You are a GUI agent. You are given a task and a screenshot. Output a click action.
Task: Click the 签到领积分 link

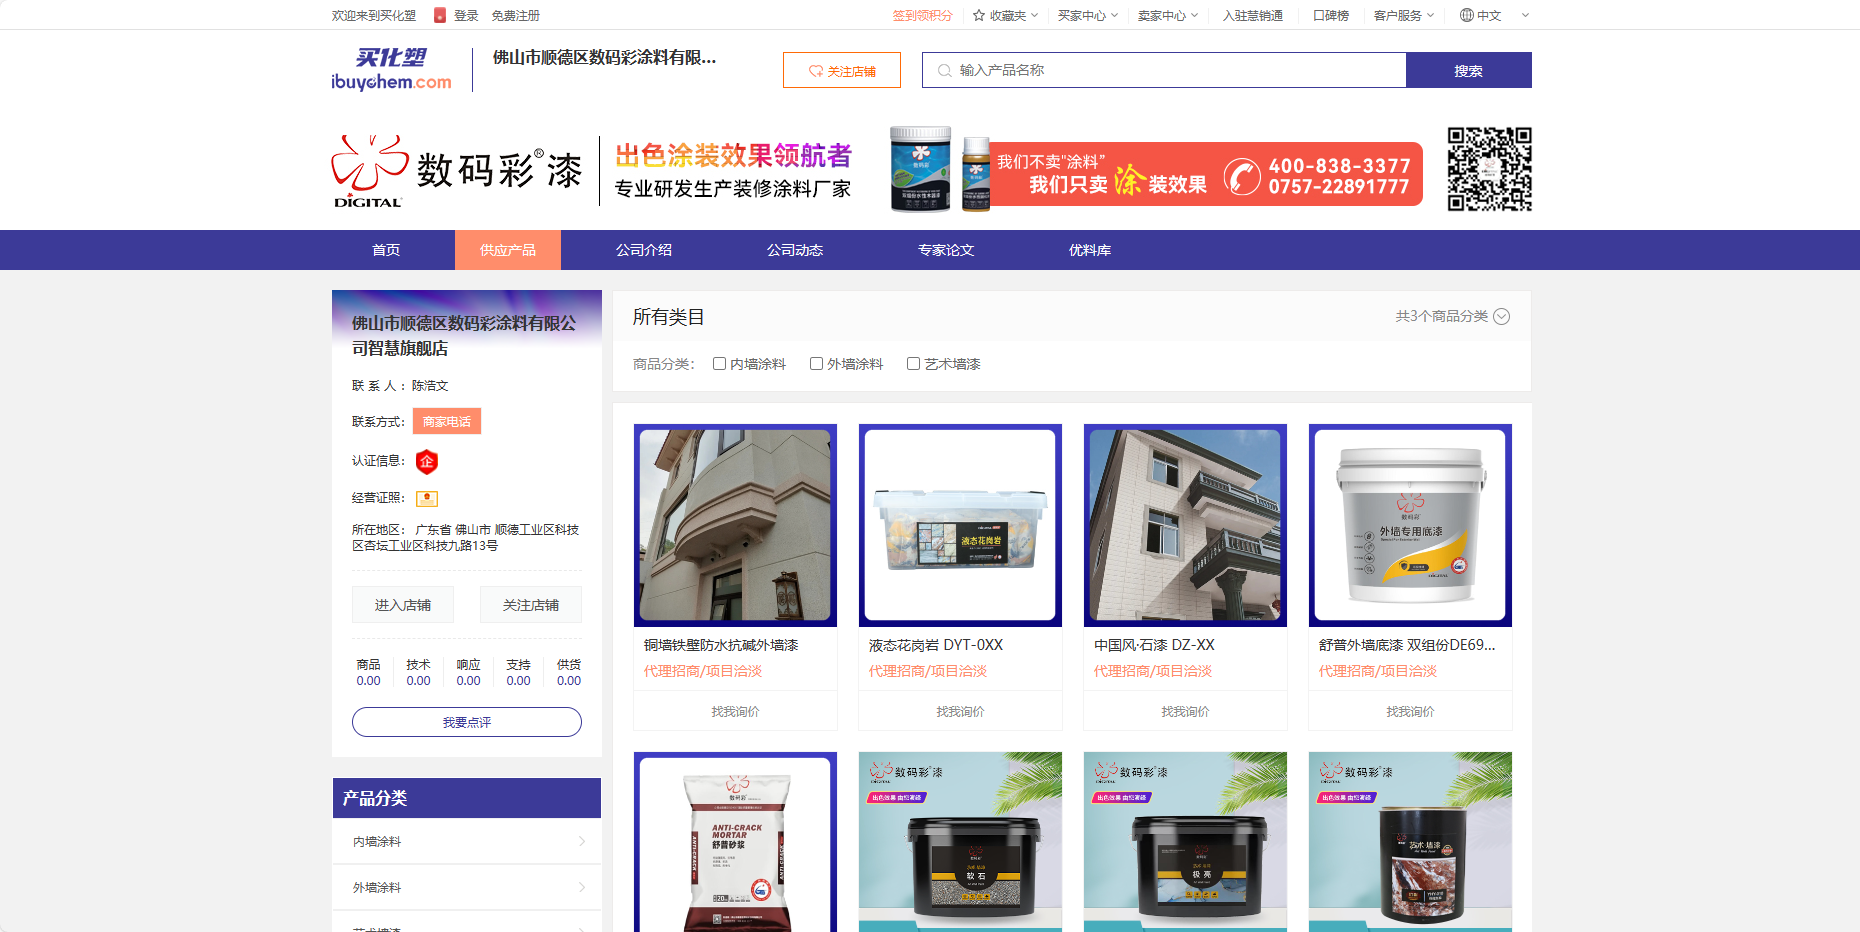coord(922,15)
